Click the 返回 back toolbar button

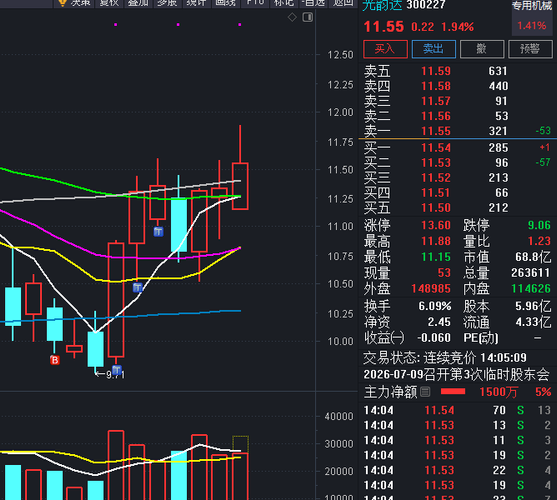click(x=343, y=3)
